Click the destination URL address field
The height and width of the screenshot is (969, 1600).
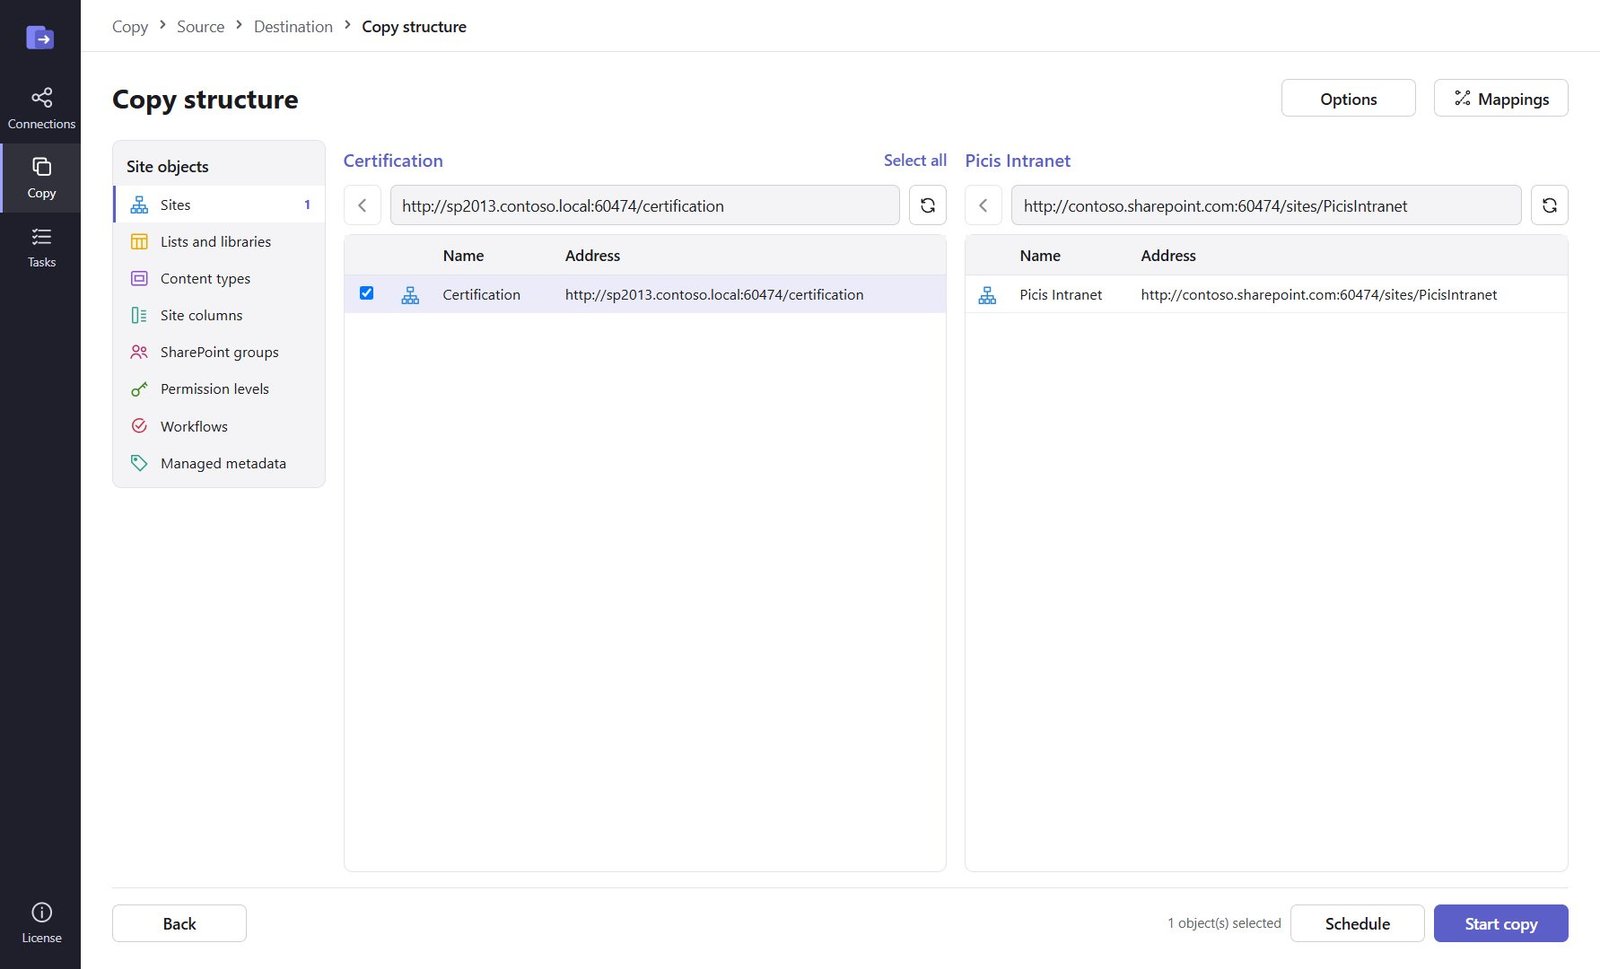pyautogui.click(x=1266, y=205)
